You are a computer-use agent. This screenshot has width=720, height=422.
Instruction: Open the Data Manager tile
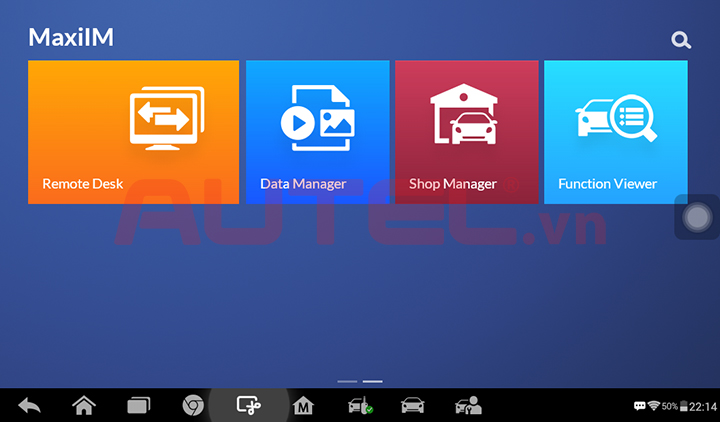[317, 132]
